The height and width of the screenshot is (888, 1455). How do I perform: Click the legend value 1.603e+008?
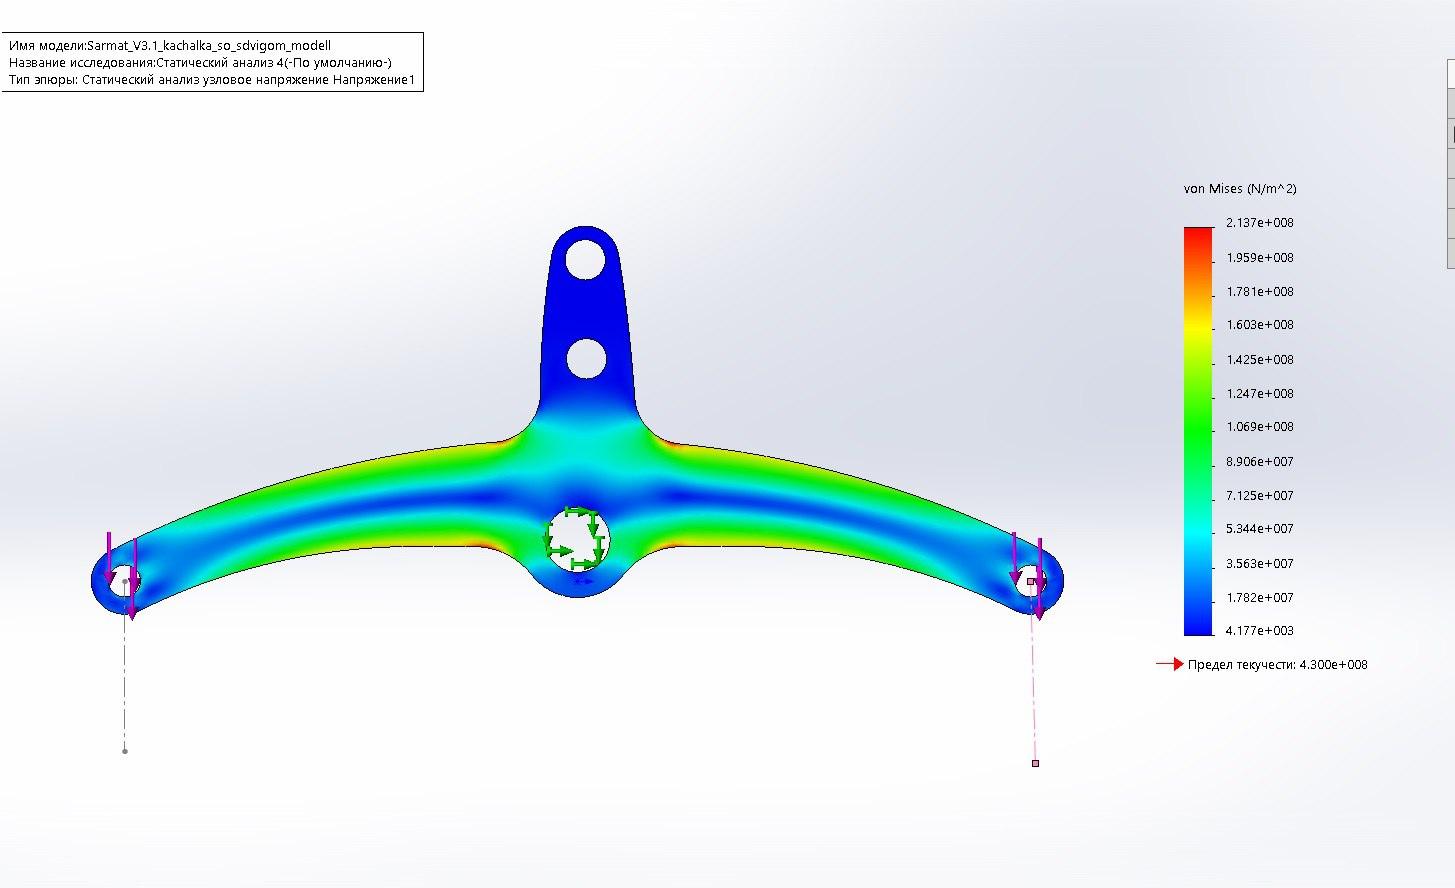click(1259, 325)
